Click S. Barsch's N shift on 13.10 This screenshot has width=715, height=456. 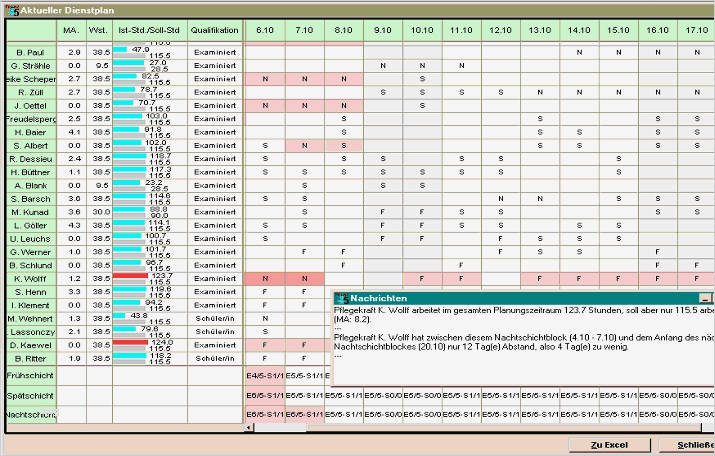539,199
